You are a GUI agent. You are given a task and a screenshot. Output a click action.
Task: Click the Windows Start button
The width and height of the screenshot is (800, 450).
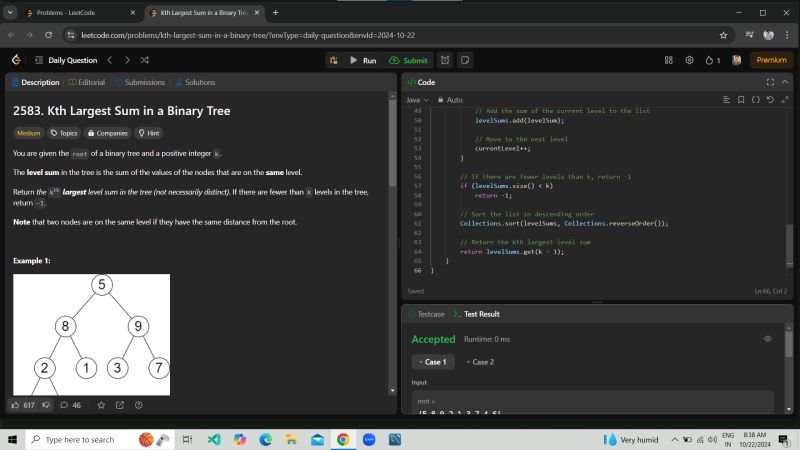point(12,439)
